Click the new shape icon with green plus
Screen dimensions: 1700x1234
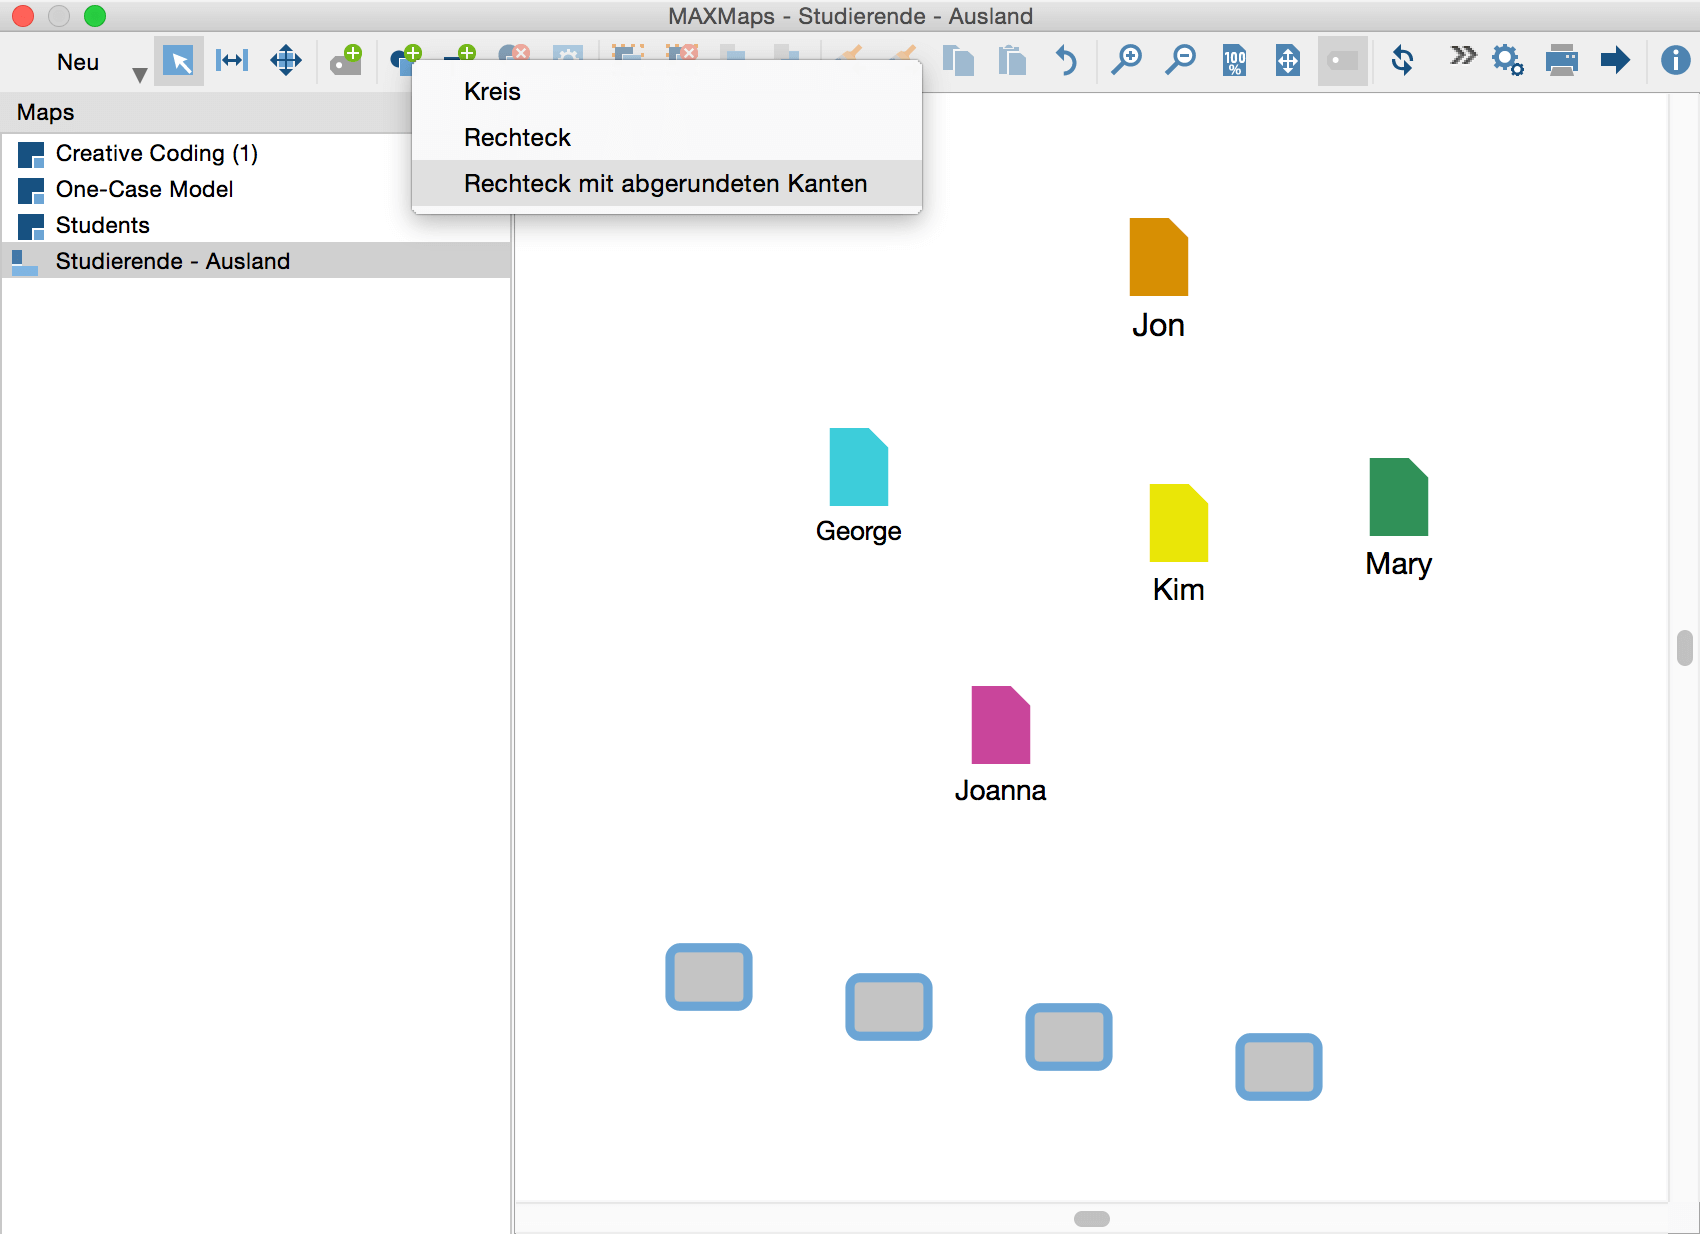click(405, 58)
